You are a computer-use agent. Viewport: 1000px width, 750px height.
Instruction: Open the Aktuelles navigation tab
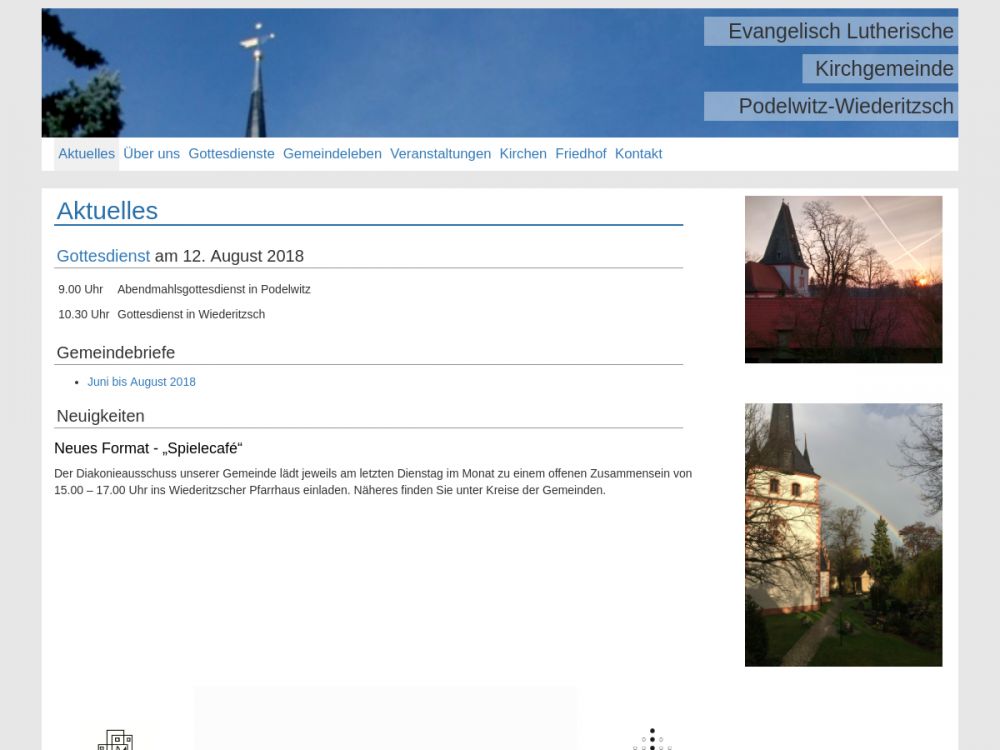tap(86, 154)
